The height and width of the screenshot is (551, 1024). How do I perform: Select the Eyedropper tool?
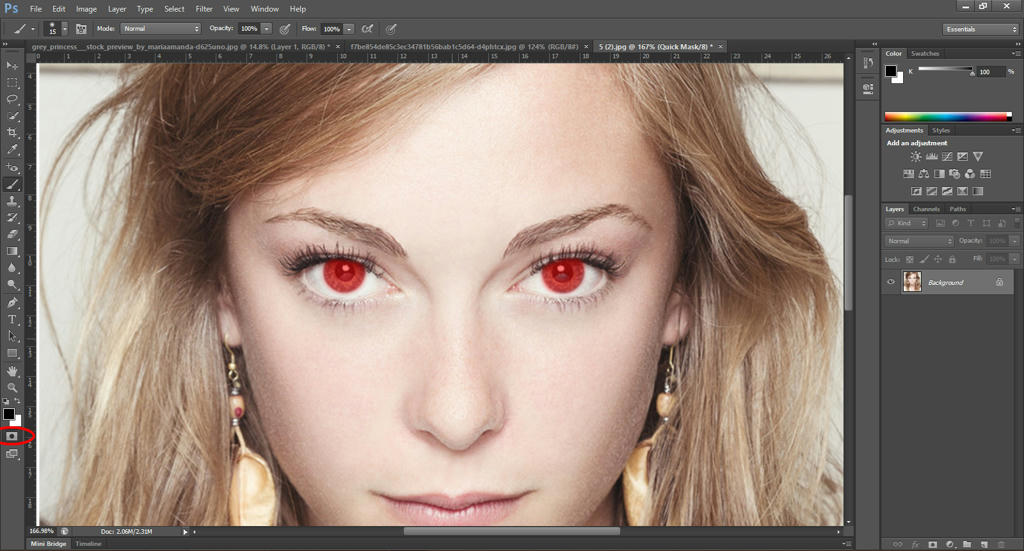(12, 150)
